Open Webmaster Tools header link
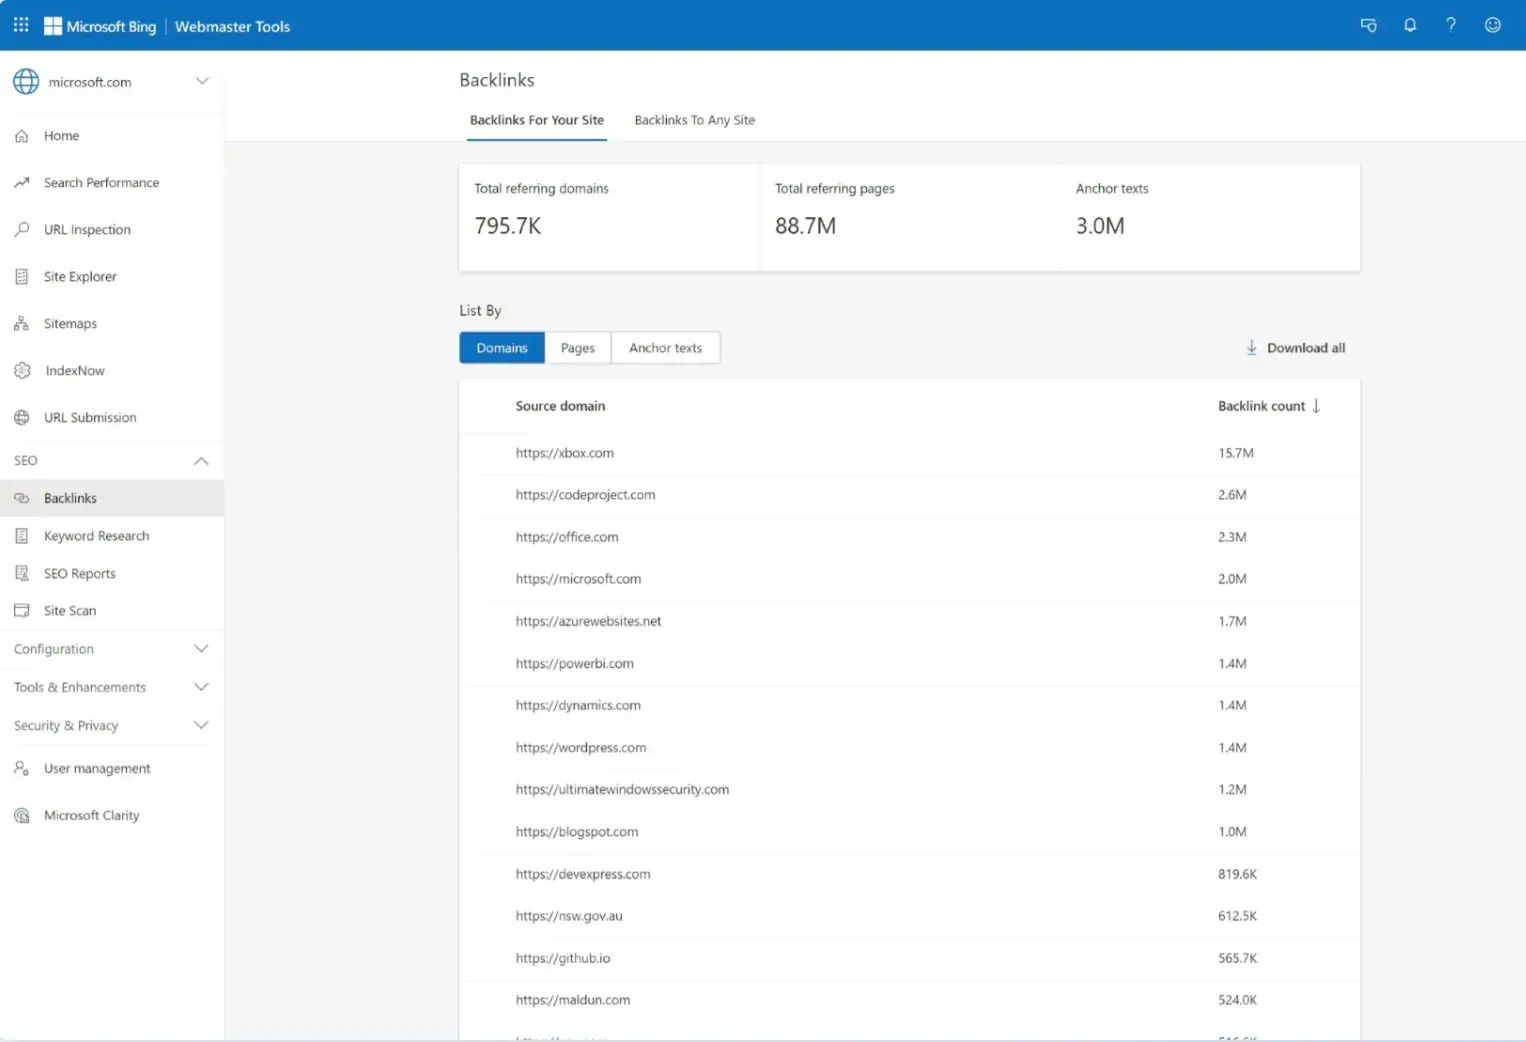The height and width of the screenshot is (1042, 1526). [x=232, y=27]
